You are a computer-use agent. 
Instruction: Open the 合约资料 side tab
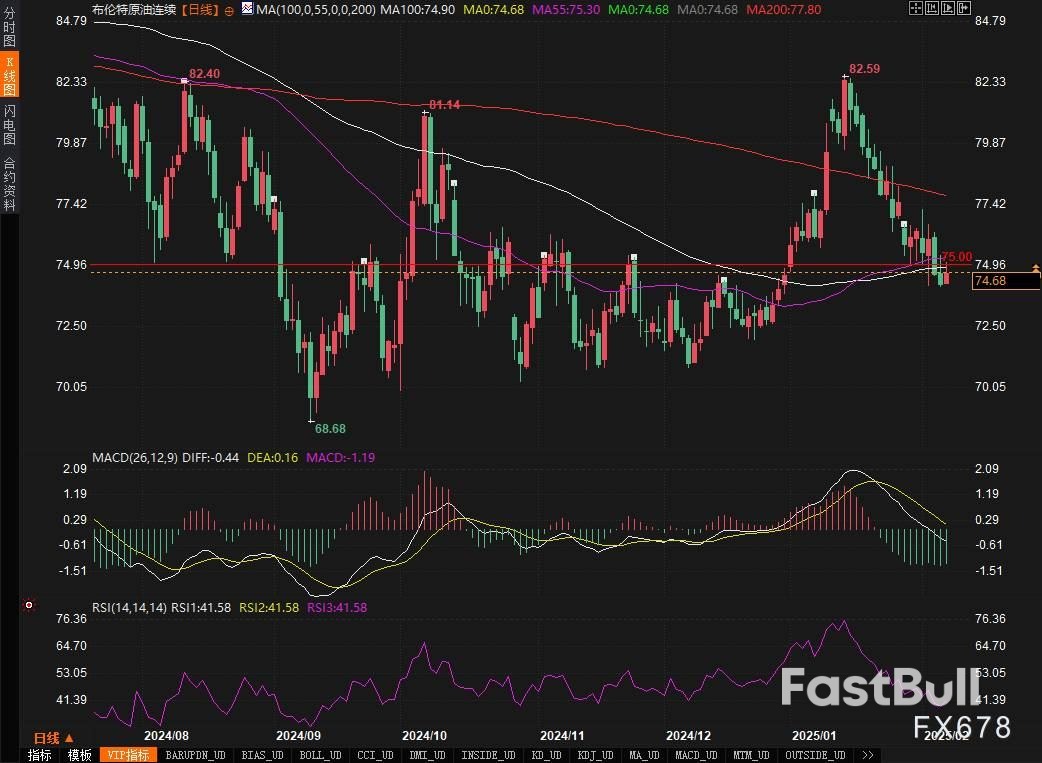click(9, 184)
